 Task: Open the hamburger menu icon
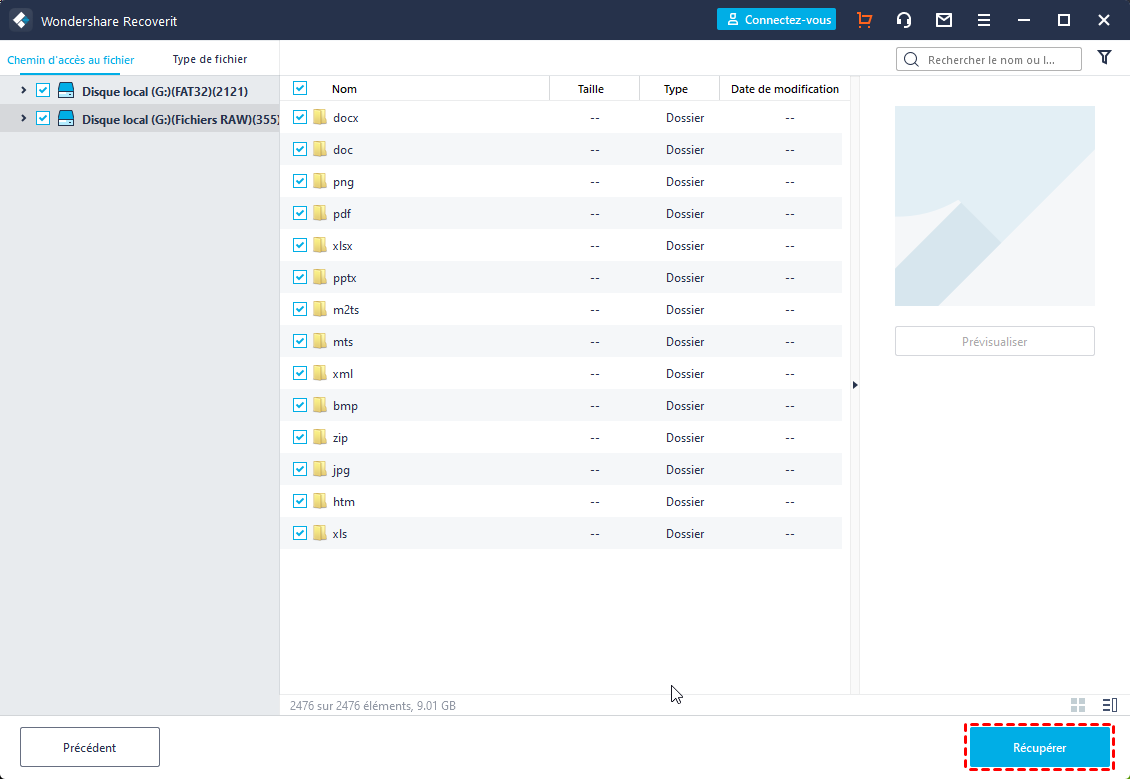984,20
